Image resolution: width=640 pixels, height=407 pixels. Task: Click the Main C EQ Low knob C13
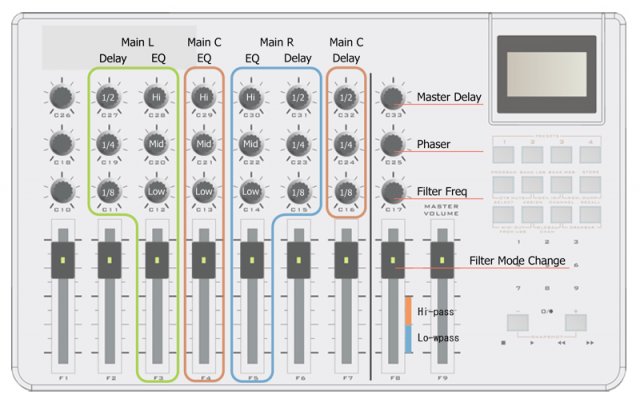(x=203, y=191)
